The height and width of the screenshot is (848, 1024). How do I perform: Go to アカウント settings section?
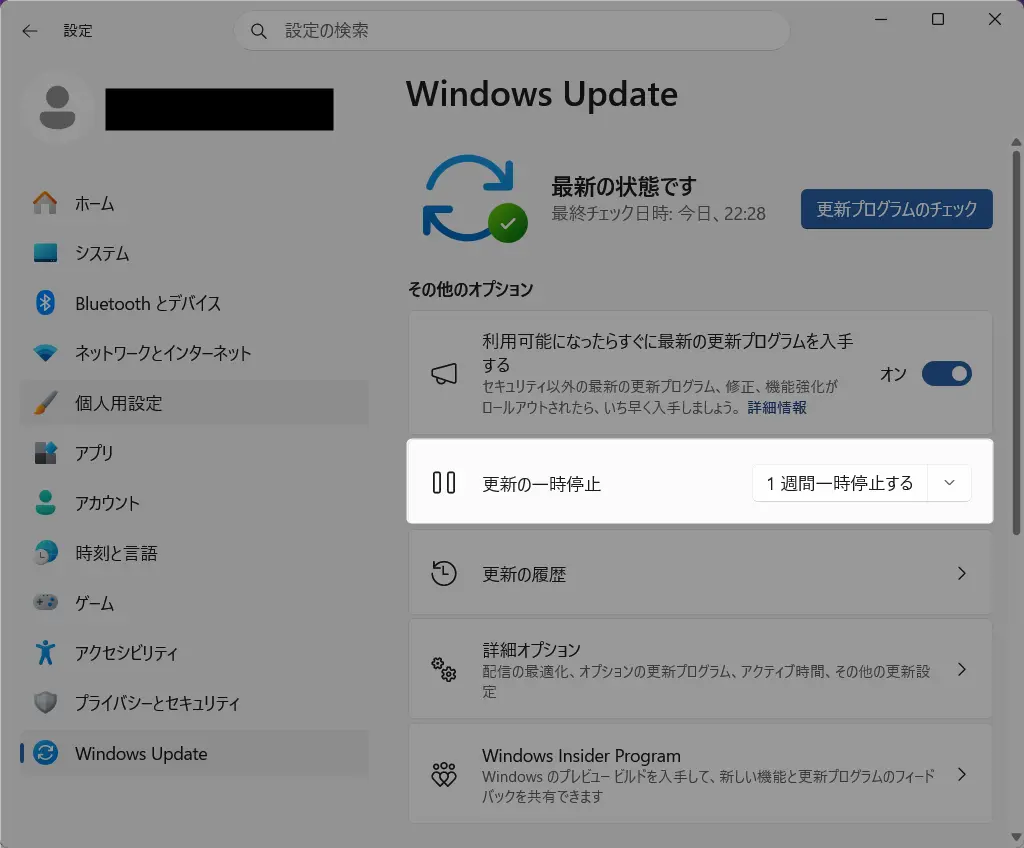(107, 503)
